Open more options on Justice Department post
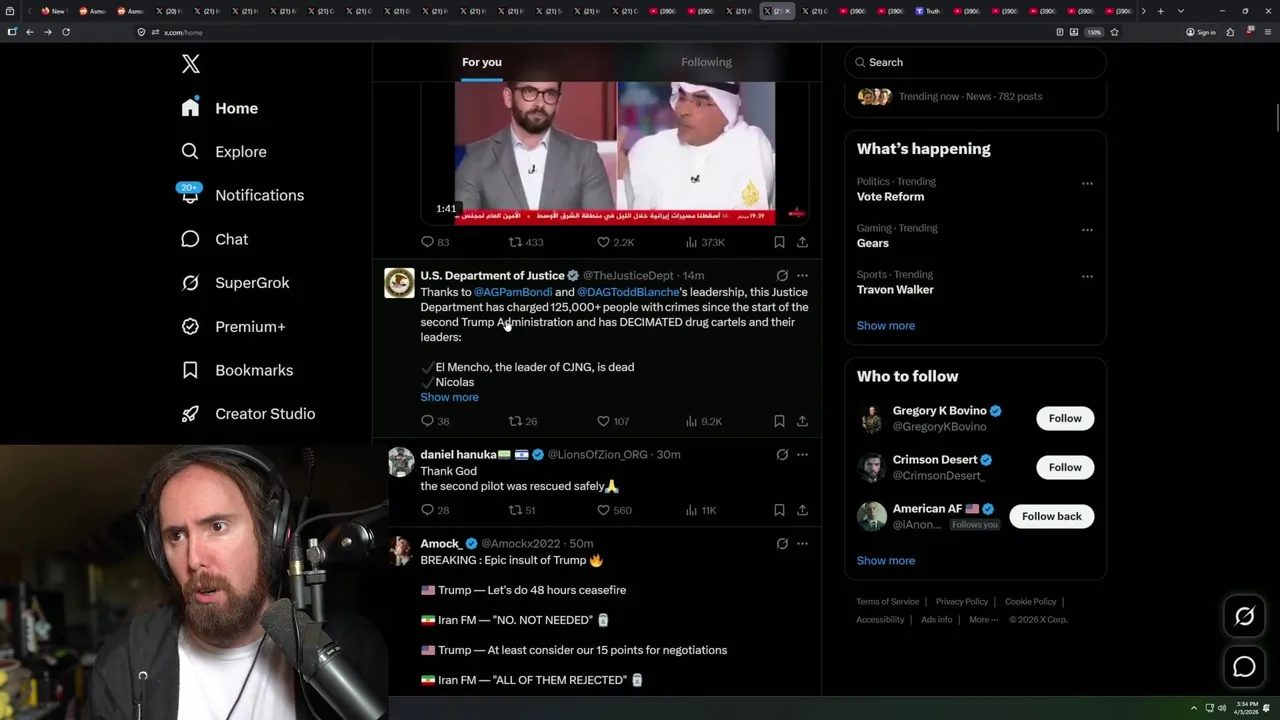 (802, 275)
